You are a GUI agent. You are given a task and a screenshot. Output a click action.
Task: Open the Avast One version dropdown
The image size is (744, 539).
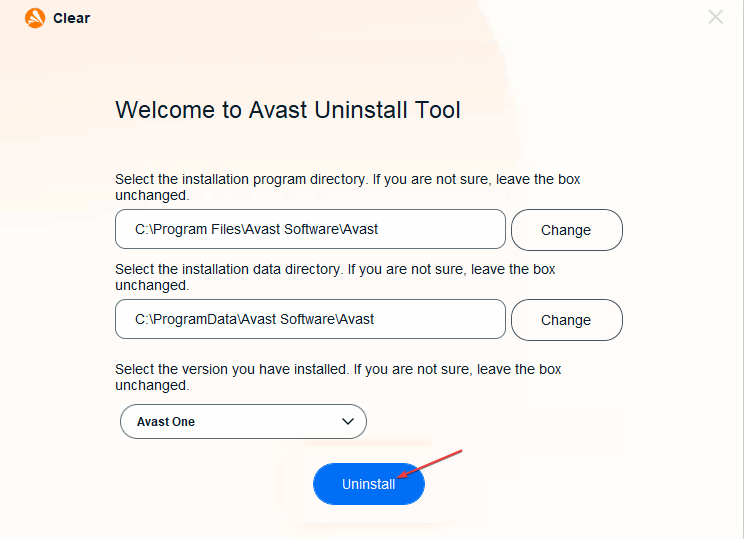[243, 421]
